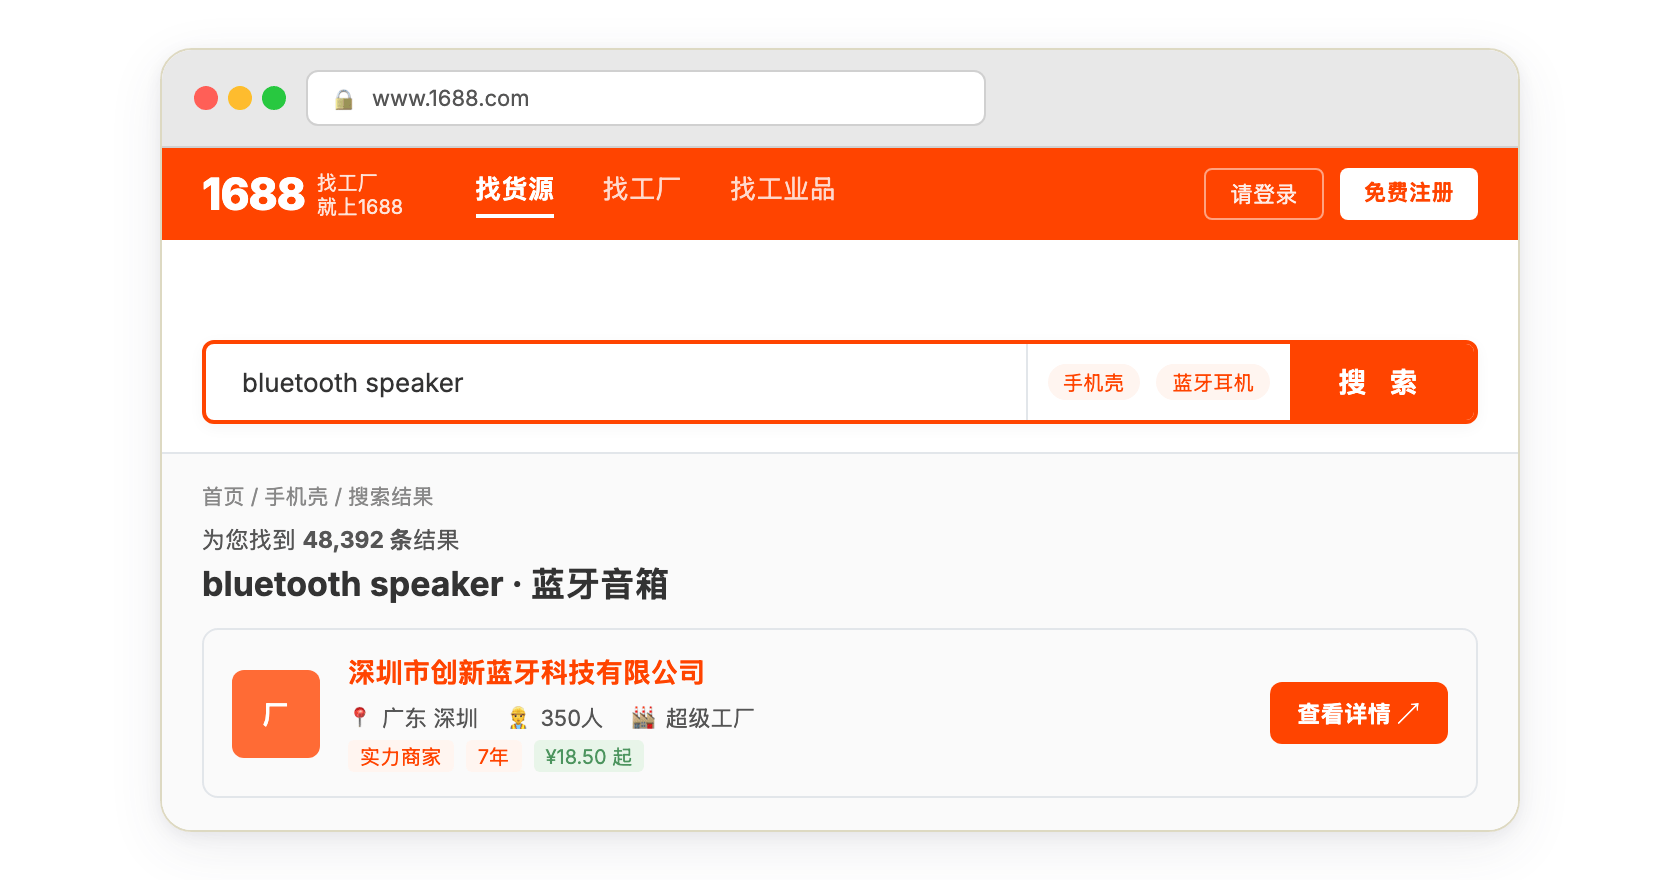
Task: Click the 超级工厂 label
Action: [710, 718]
